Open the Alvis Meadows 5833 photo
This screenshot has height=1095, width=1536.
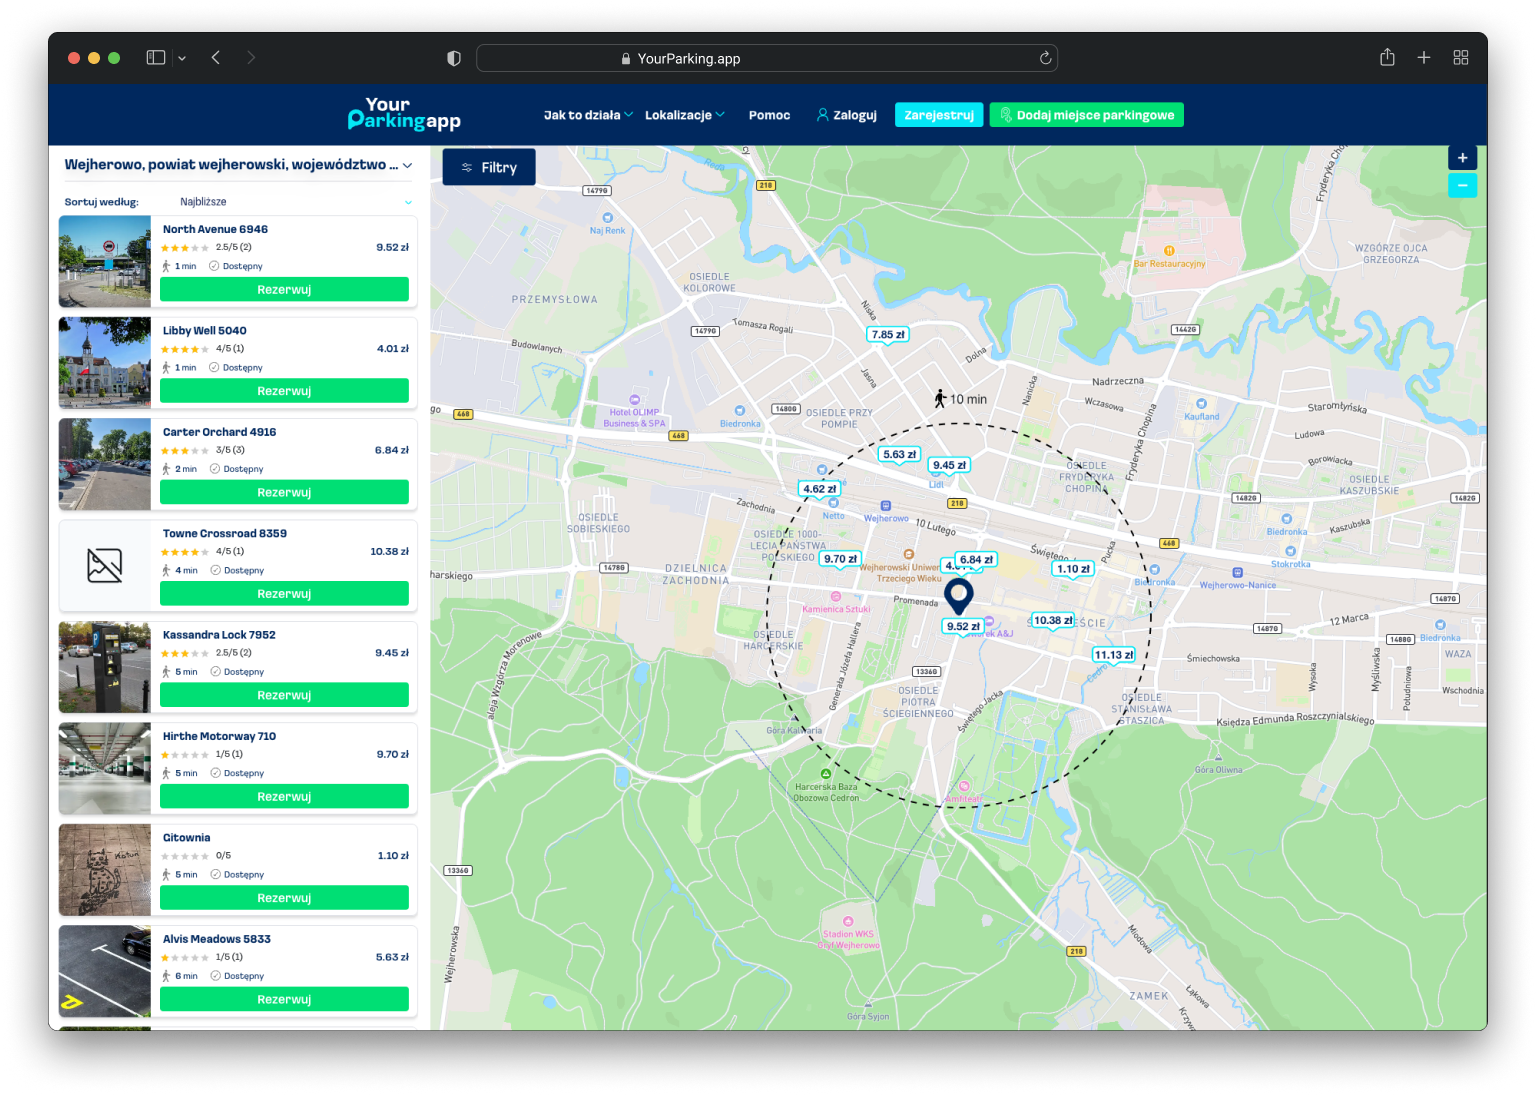click(x=105, y=972)
